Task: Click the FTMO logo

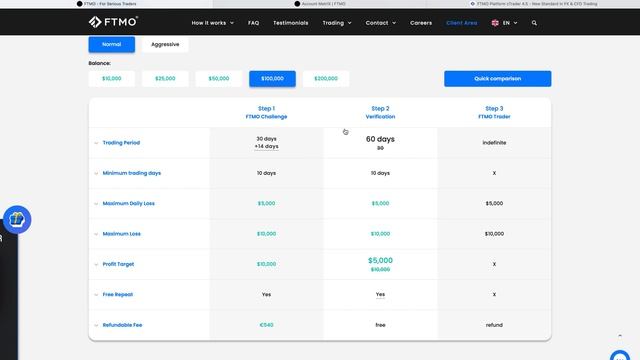Action: click(113, 22)
